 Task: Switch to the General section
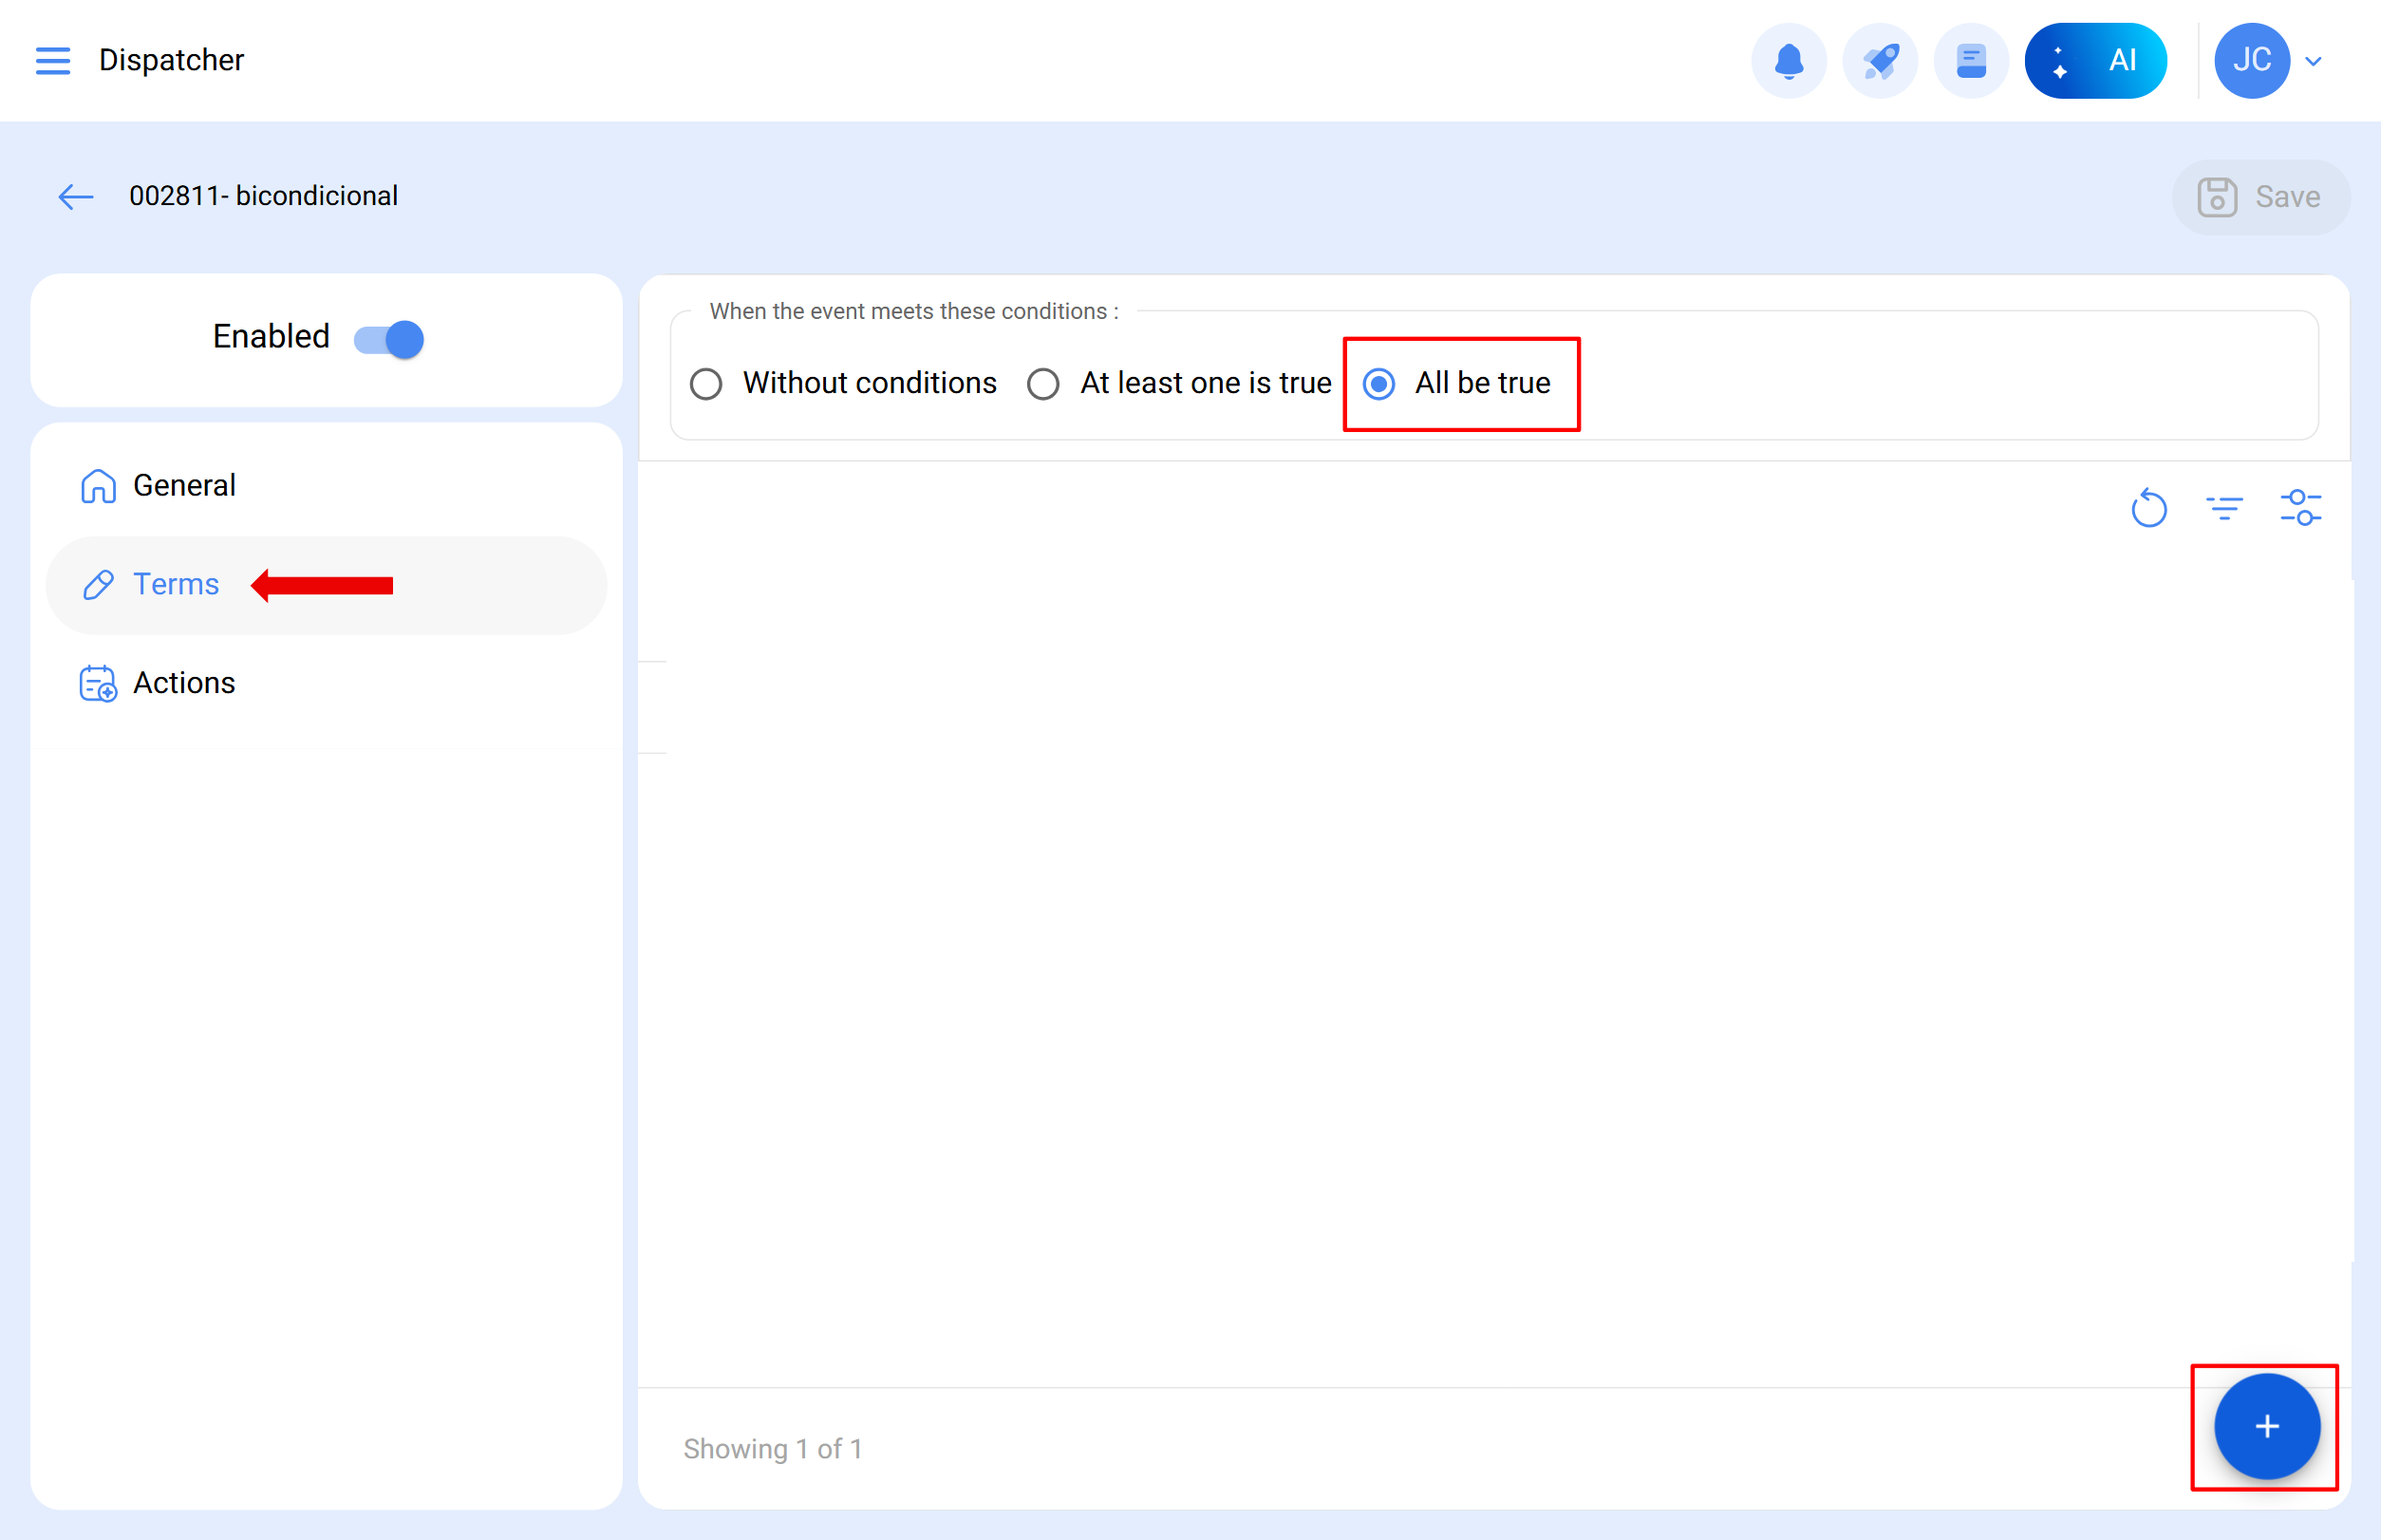[x=184, y=485]
